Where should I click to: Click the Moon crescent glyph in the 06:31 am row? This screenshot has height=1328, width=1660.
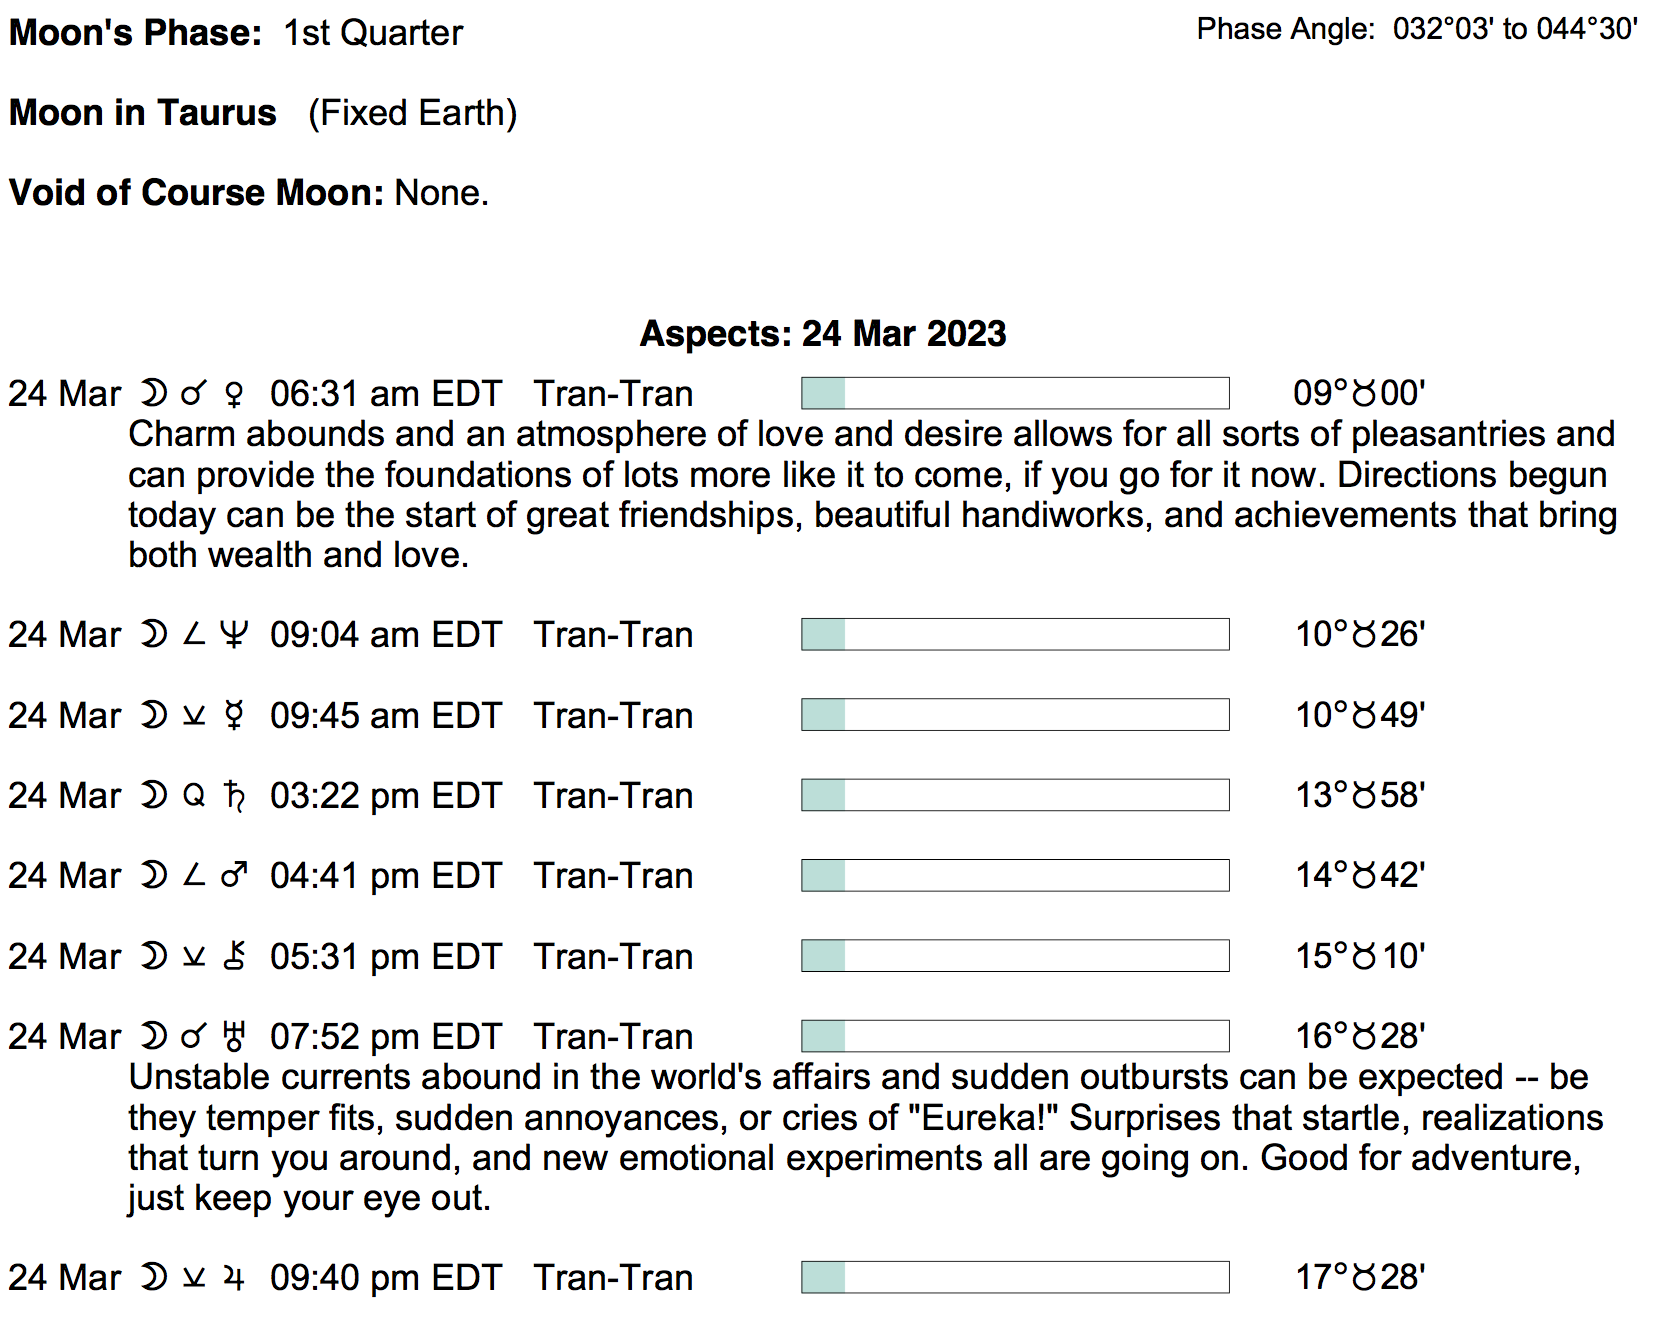153,394
